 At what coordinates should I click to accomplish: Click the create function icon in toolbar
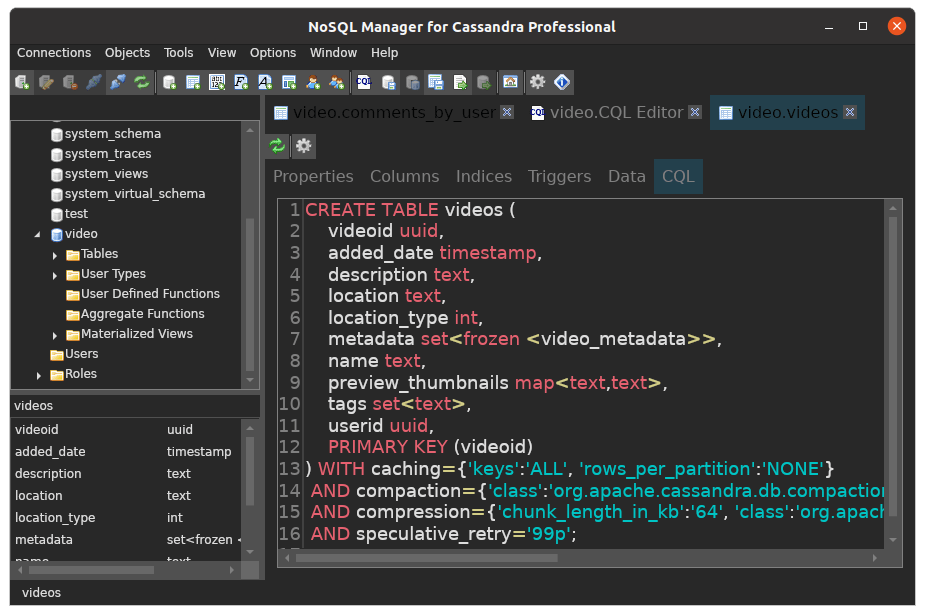[241, 82]
